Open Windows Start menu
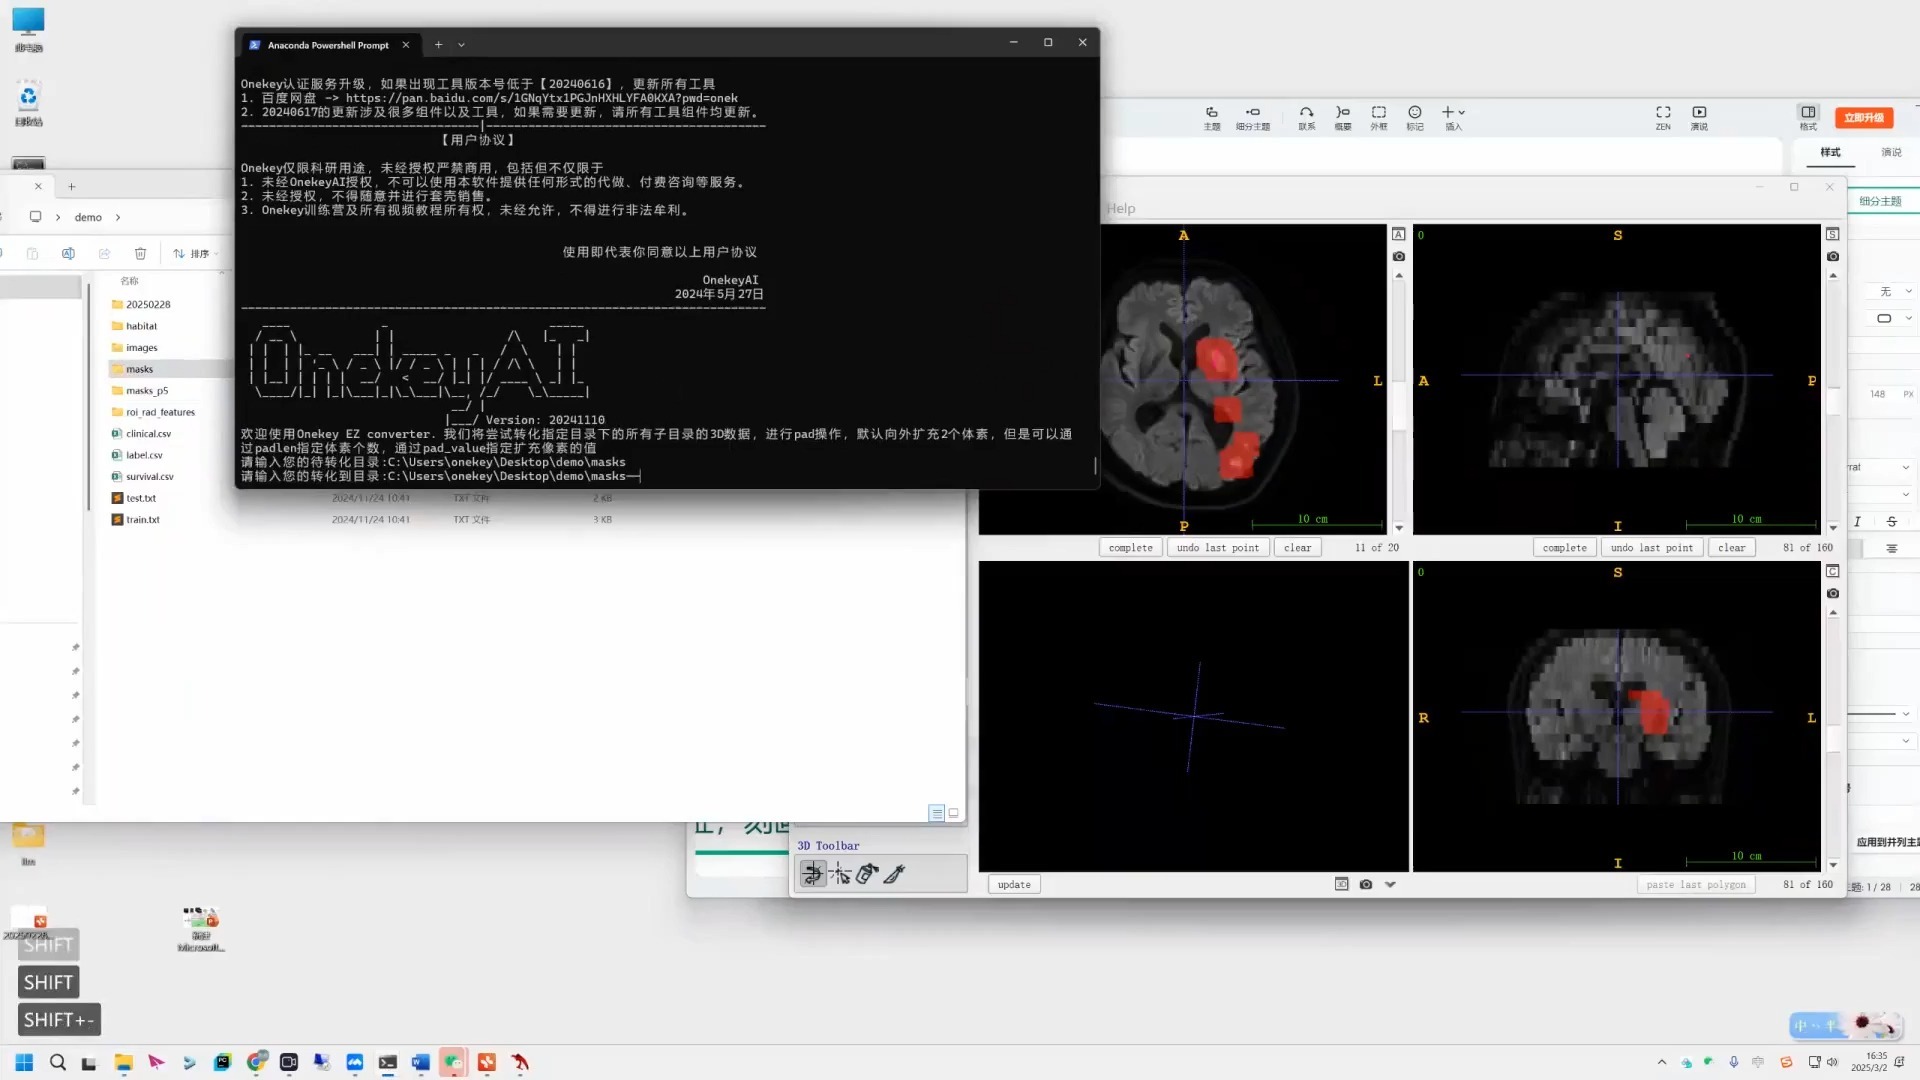1920x1080 pixels. point(24,1062)
